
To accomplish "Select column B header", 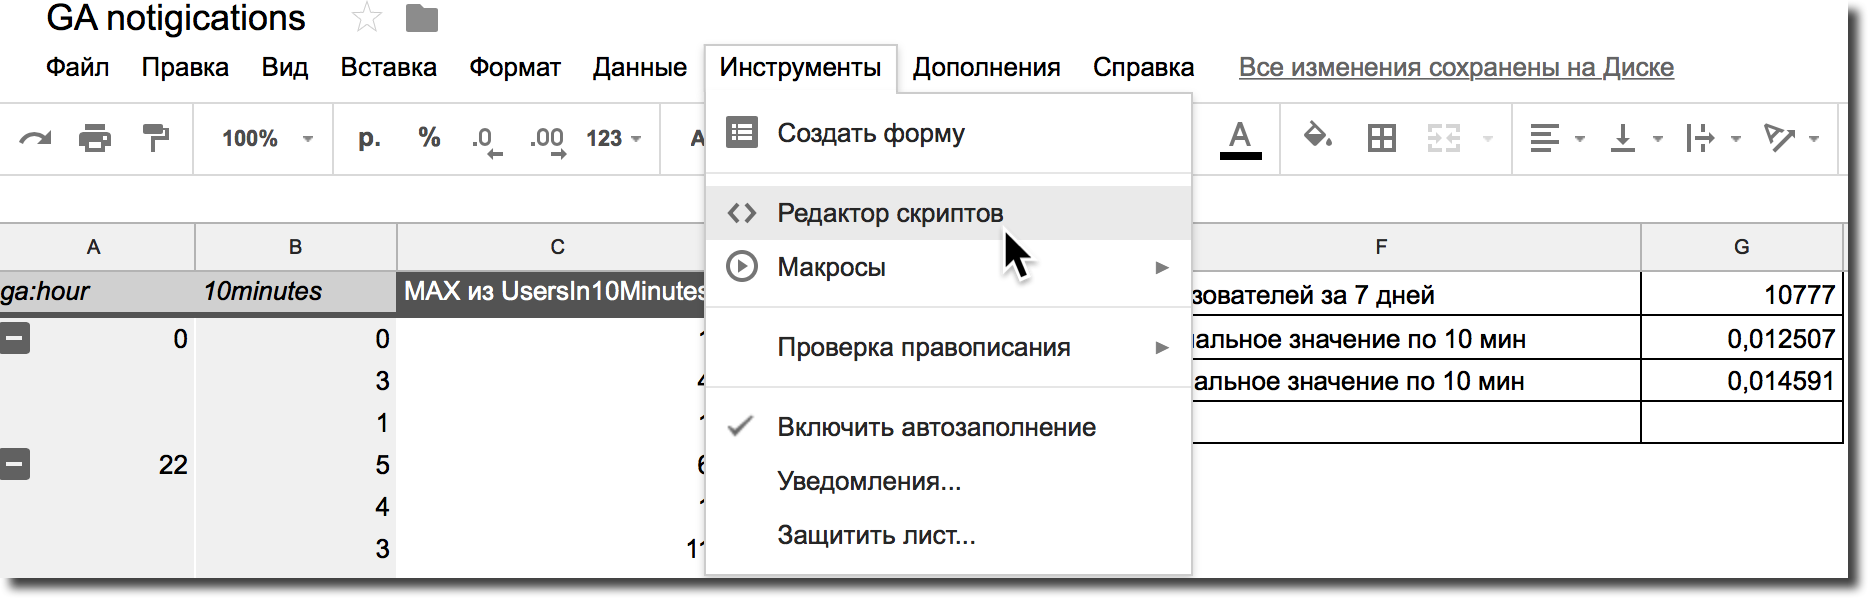I will coord(296,247).
